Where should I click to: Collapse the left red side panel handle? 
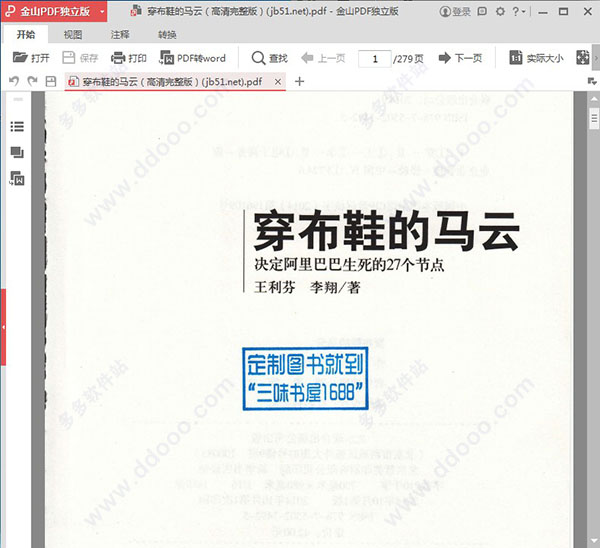3,327
